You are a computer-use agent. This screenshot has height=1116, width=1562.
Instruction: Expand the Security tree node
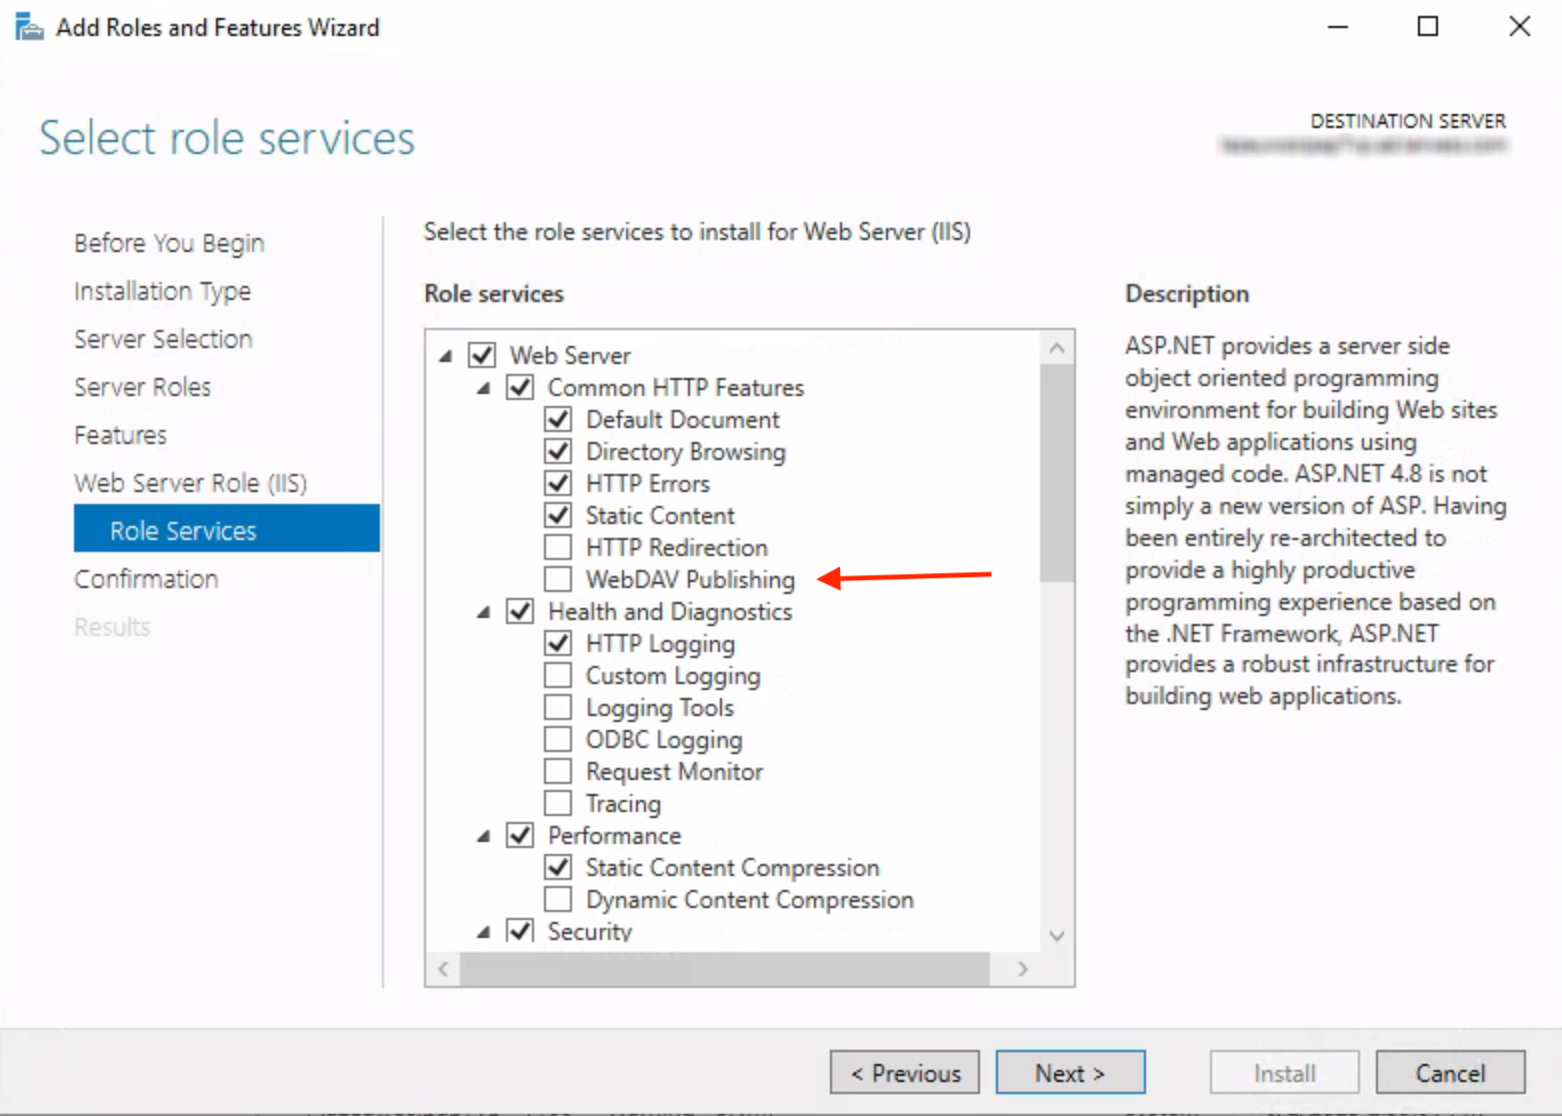(482, 931)
